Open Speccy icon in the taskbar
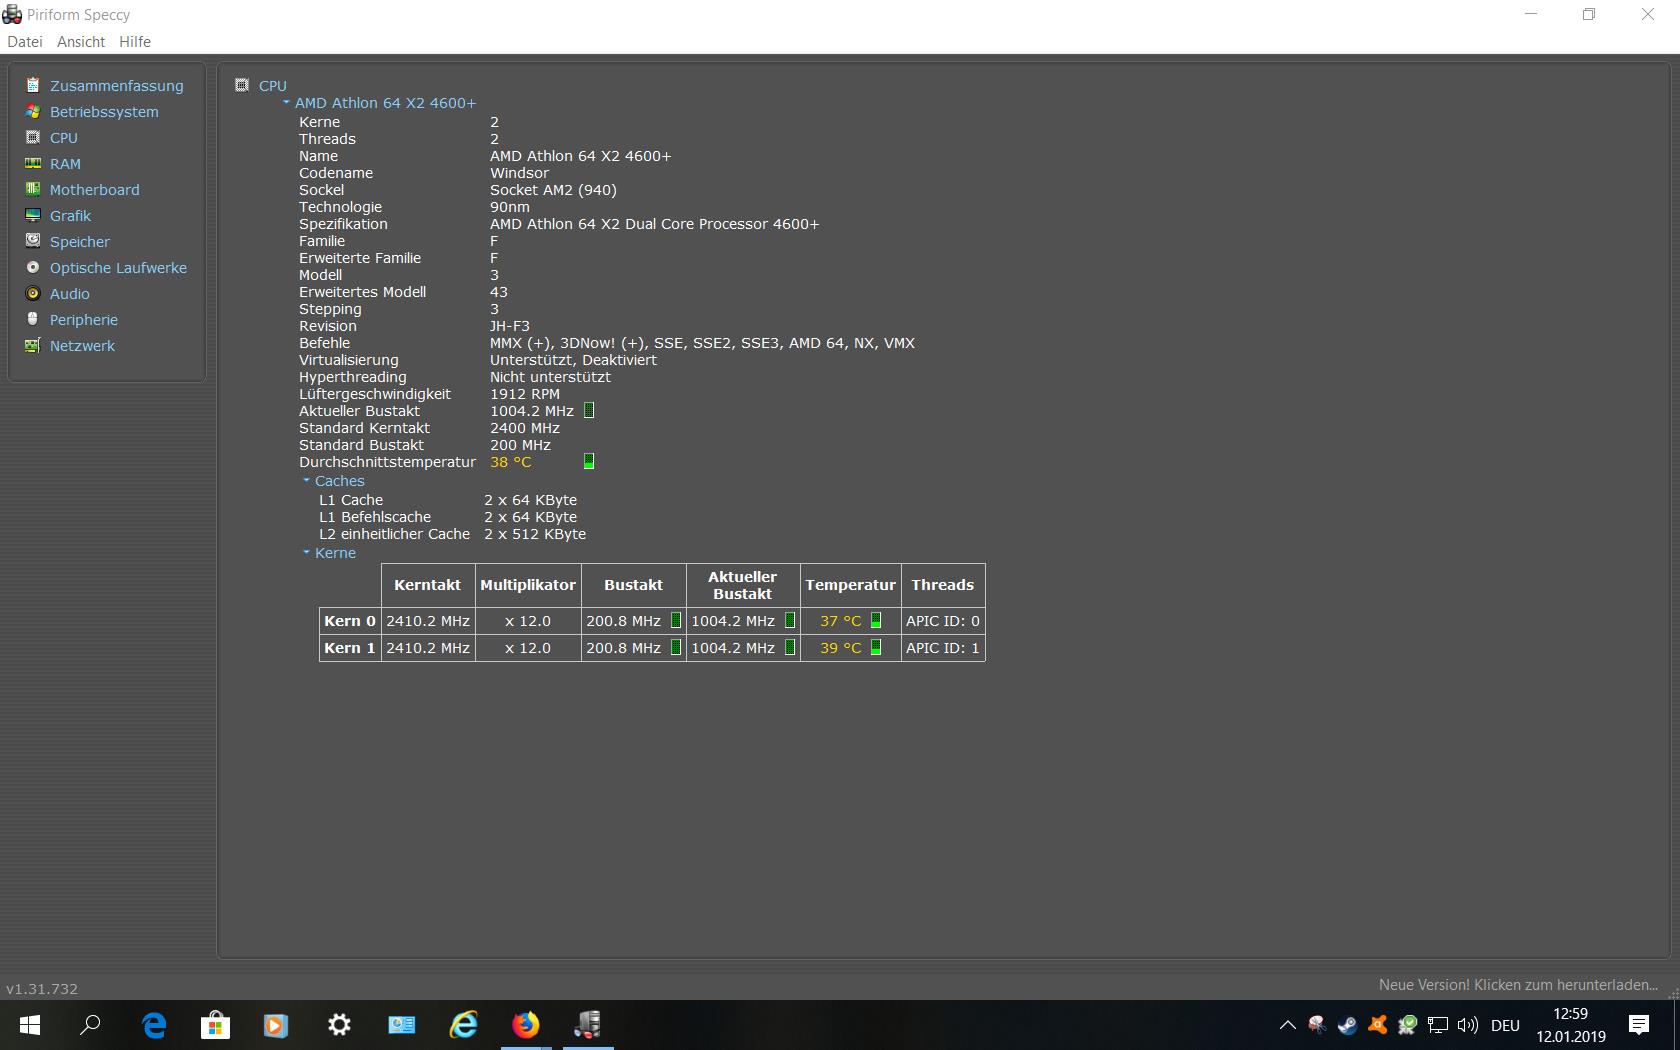This screenshot has height=1050, width=1680. click(x=588, y=1025)
